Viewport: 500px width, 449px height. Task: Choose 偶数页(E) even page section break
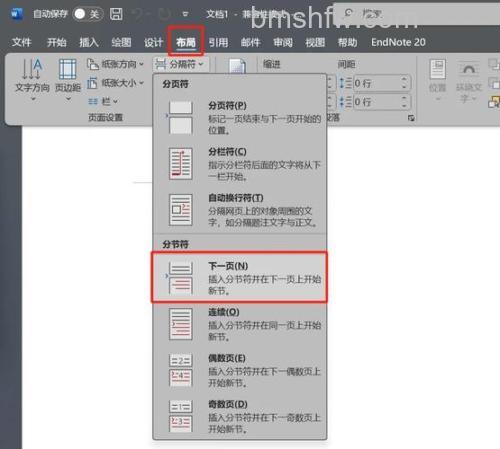240,370
